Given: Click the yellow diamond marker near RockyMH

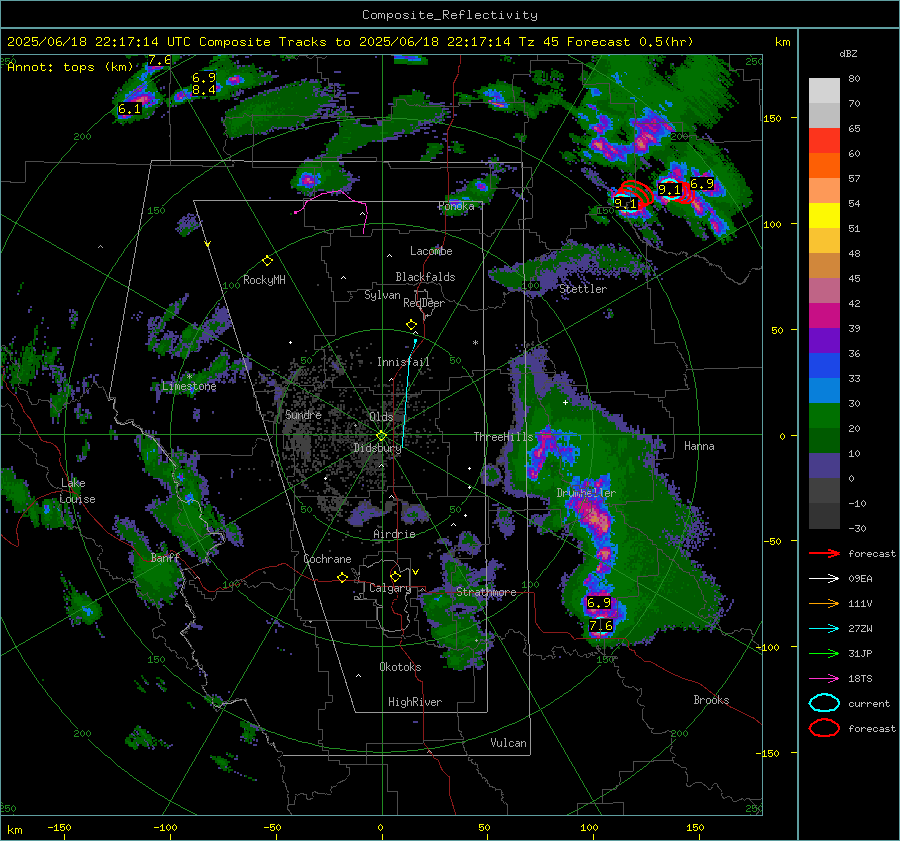Looking at the screenshot, I should (267, 261).
